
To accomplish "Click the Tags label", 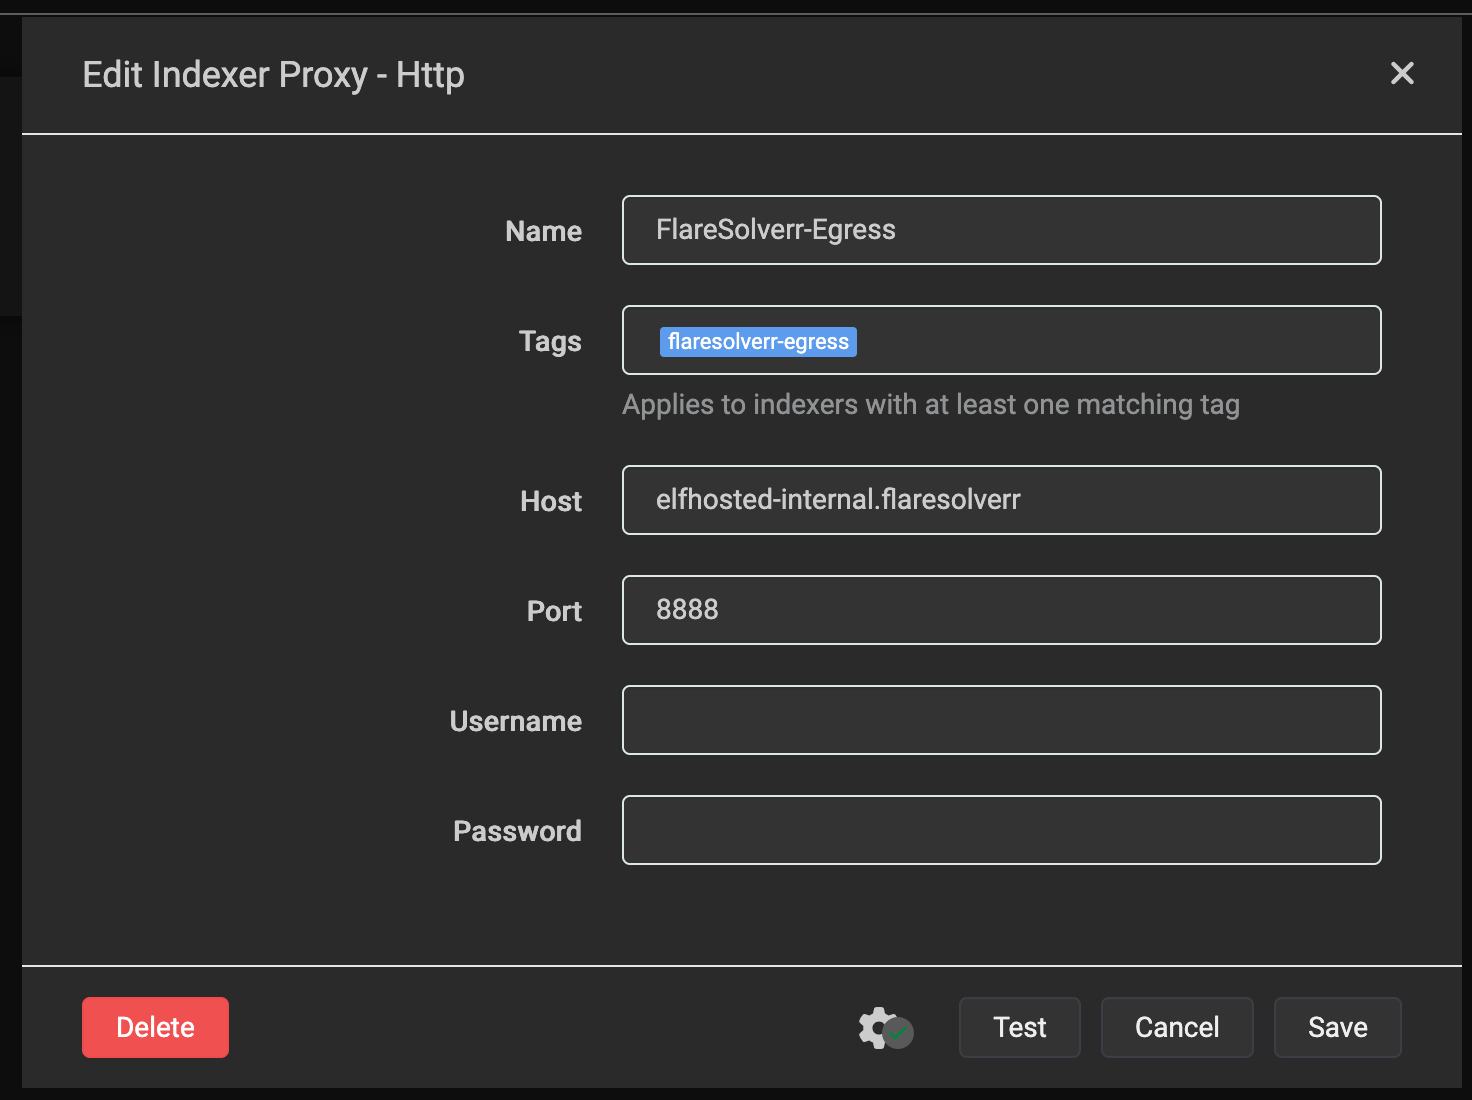I will pyautogui.click(x=549, y=341).
